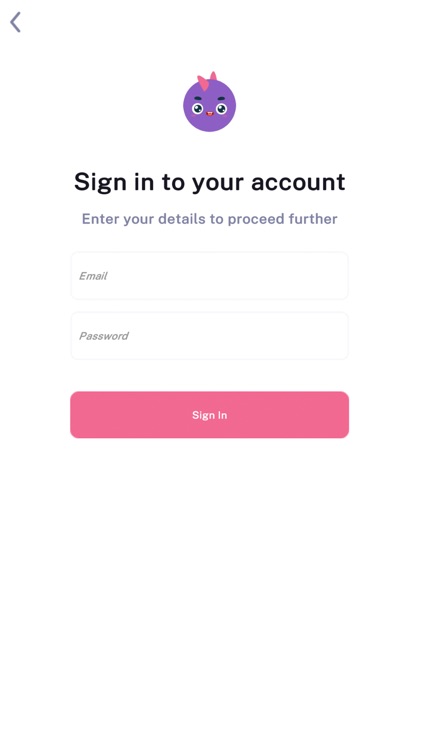Screen dimensions: 422x750
Task: Select the "Sign in to your account" heading
Action: (x=210, y=182)
